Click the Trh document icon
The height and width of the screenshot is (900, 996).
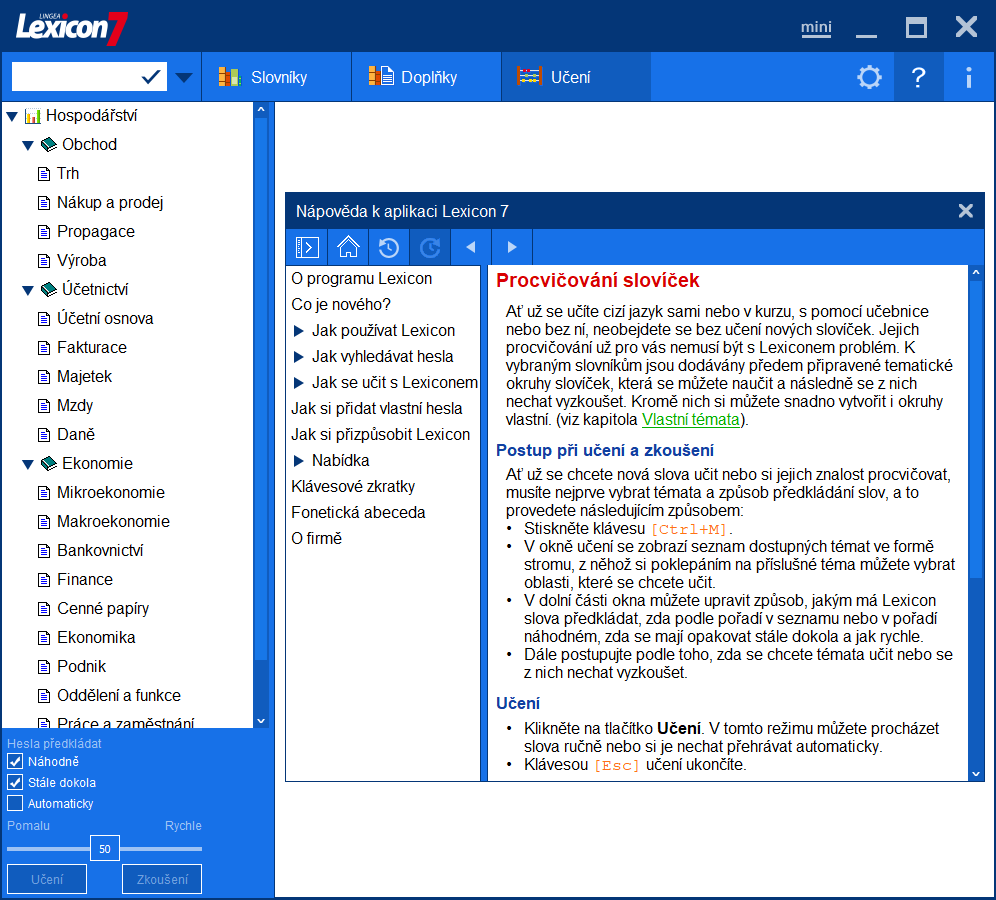[x=44, y=174]
